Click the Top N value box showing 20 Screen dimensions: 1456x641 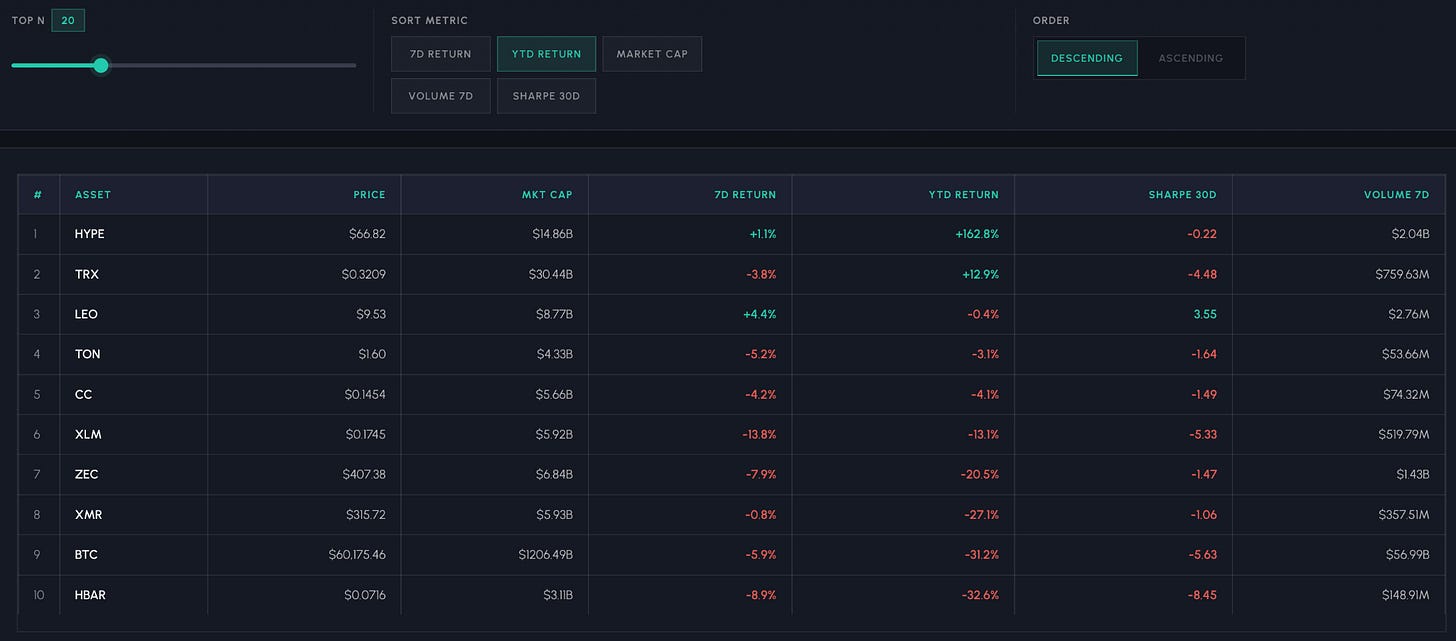[x=68, y=20]
